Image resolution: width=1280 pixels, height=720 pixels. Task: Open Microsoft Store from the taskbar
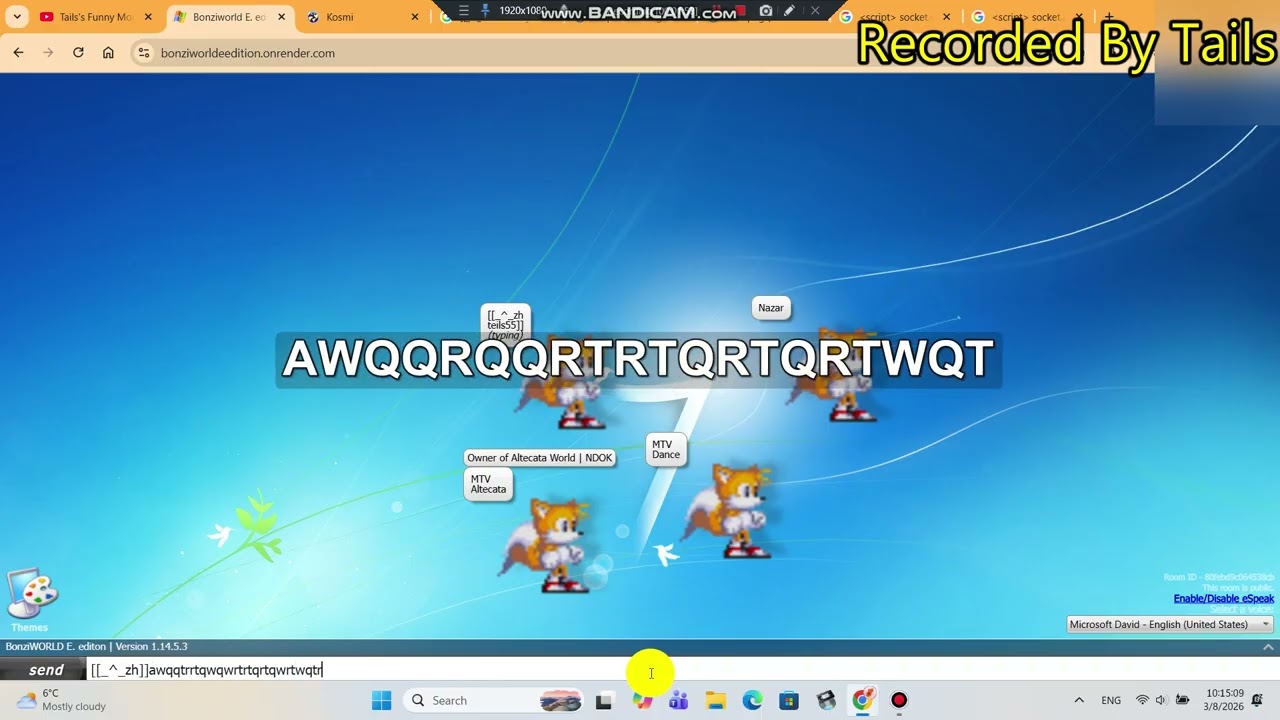789,701
